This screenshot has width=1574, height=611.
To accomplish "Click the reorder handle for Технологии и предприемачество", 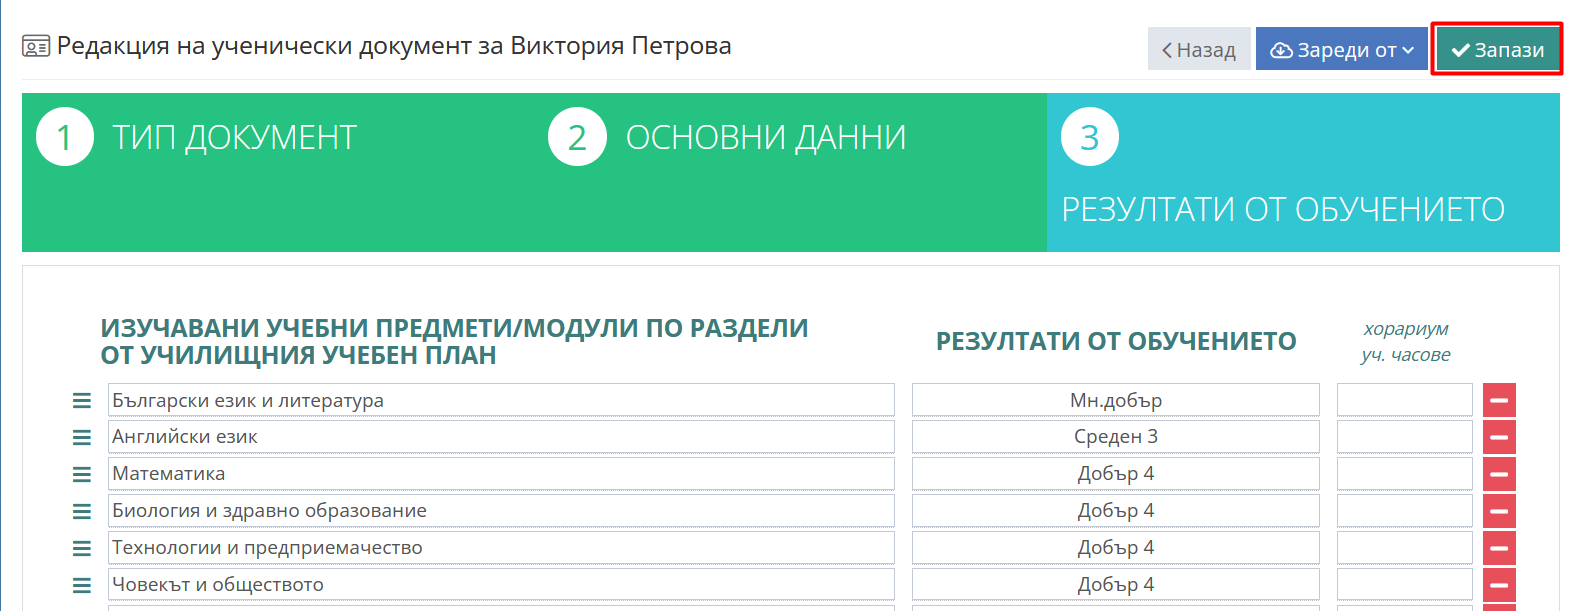I will tap(82, 548).
